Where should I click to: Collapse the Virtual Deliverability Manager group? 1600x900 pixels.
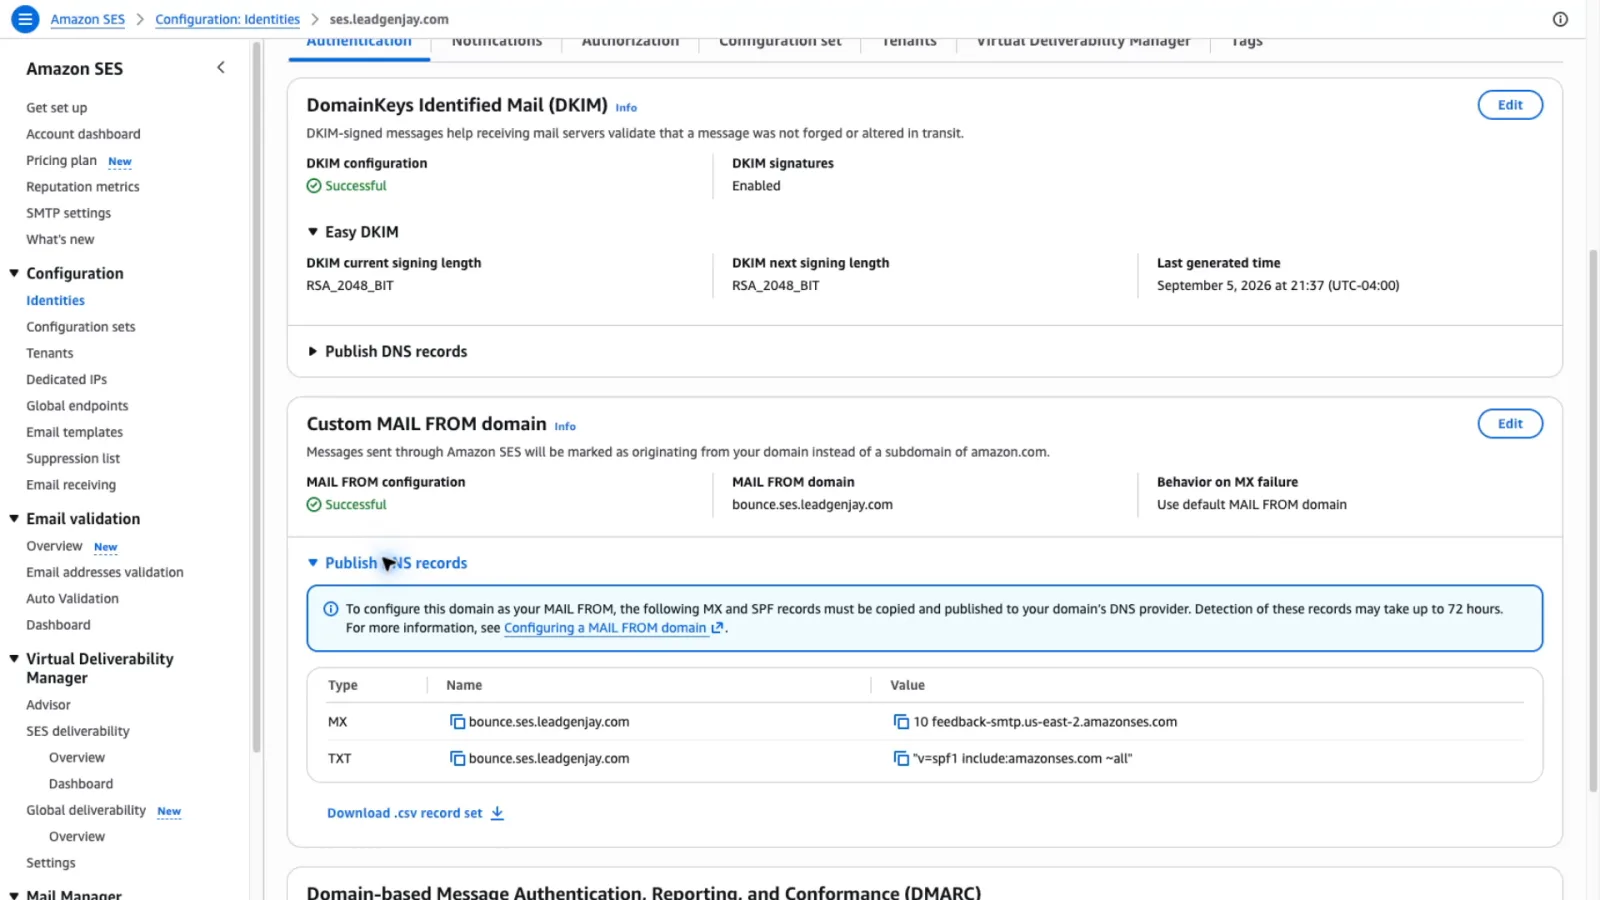pyautogui.click(x=14, y=659)
